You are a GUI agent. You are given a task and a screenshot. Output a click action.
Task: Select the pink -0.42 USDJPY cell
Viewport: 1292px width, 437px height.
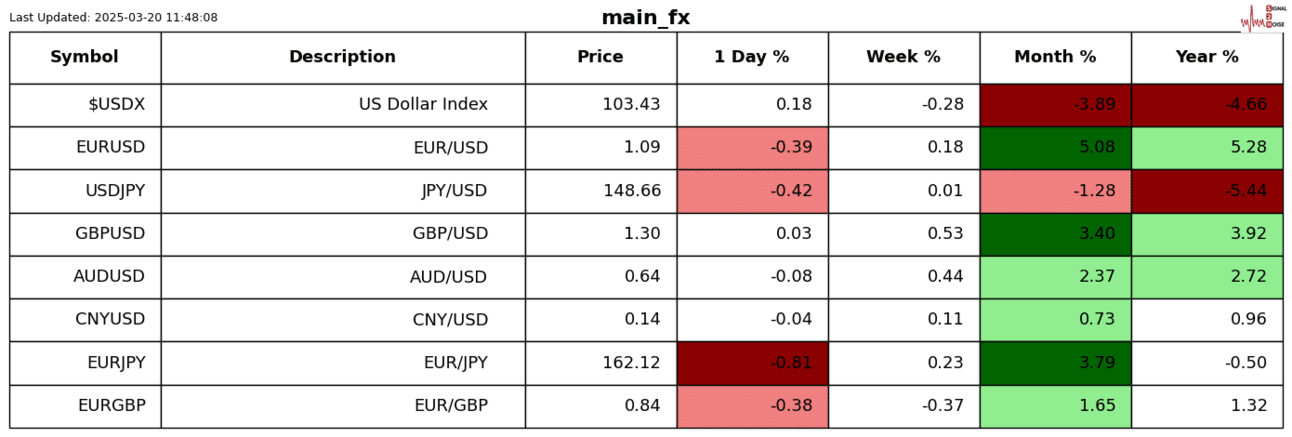coord(752,191)
